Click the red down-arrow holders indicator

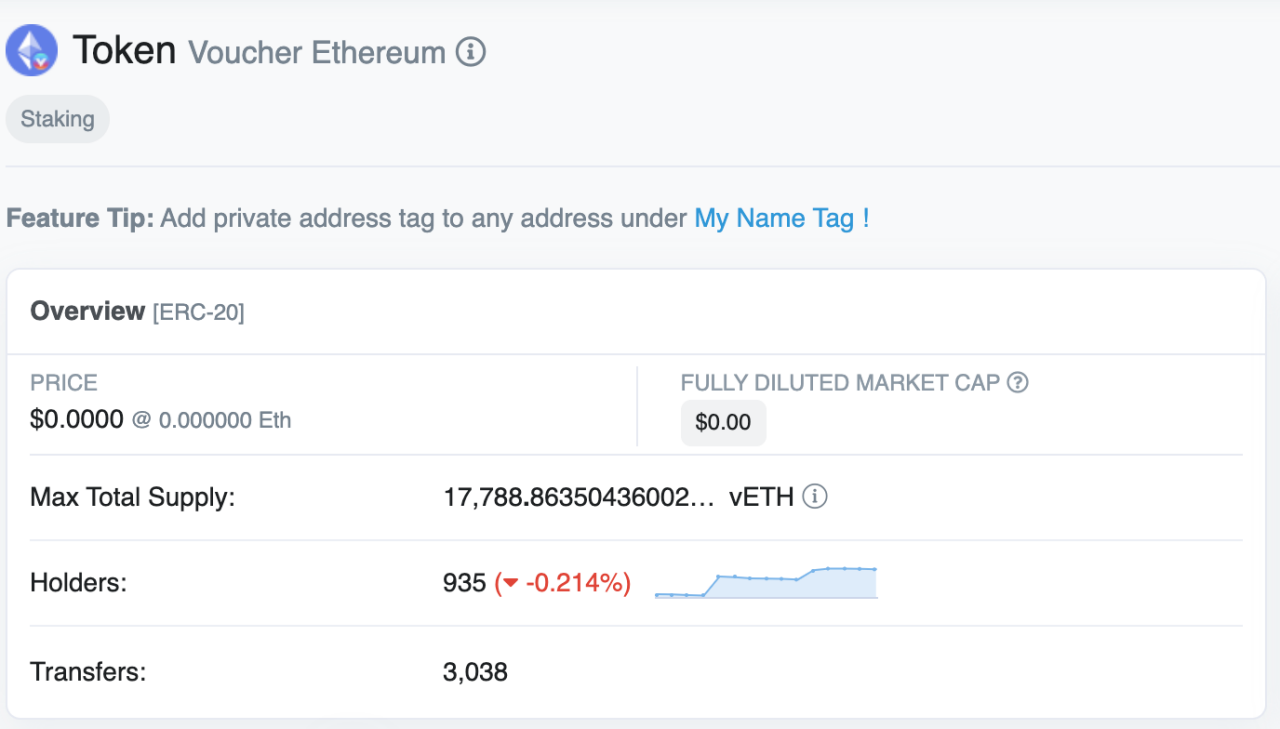510,584
